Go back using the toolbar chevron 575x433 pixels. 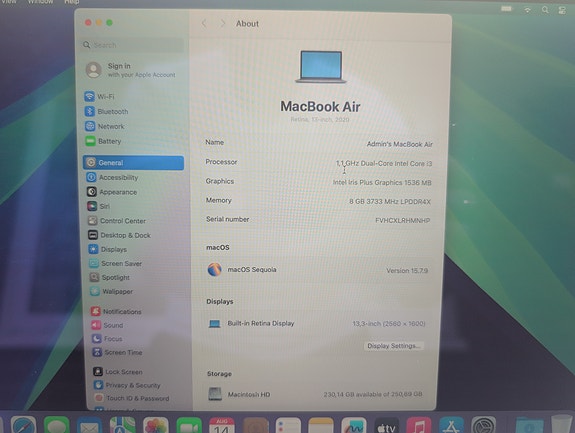204,23
